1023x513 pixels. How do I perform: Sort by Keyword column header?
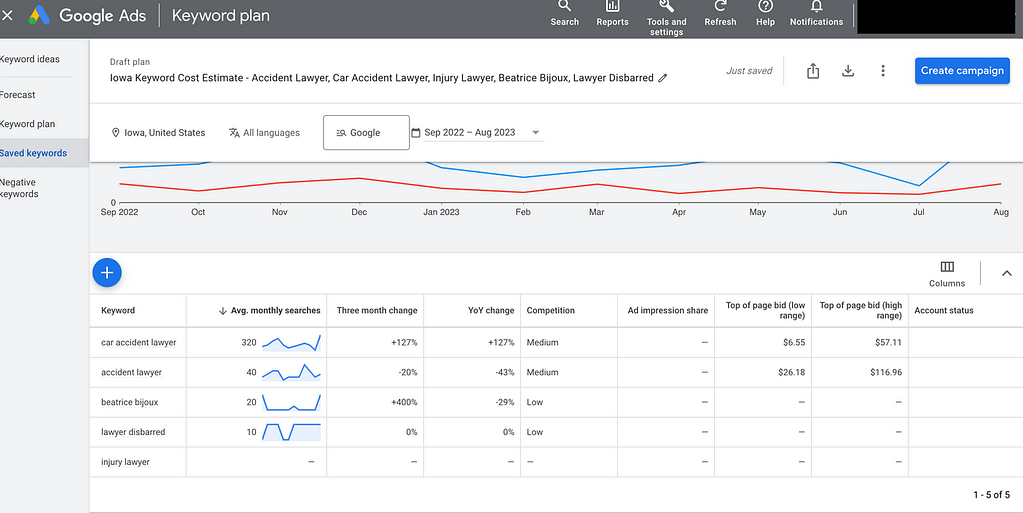pos(118,311)
